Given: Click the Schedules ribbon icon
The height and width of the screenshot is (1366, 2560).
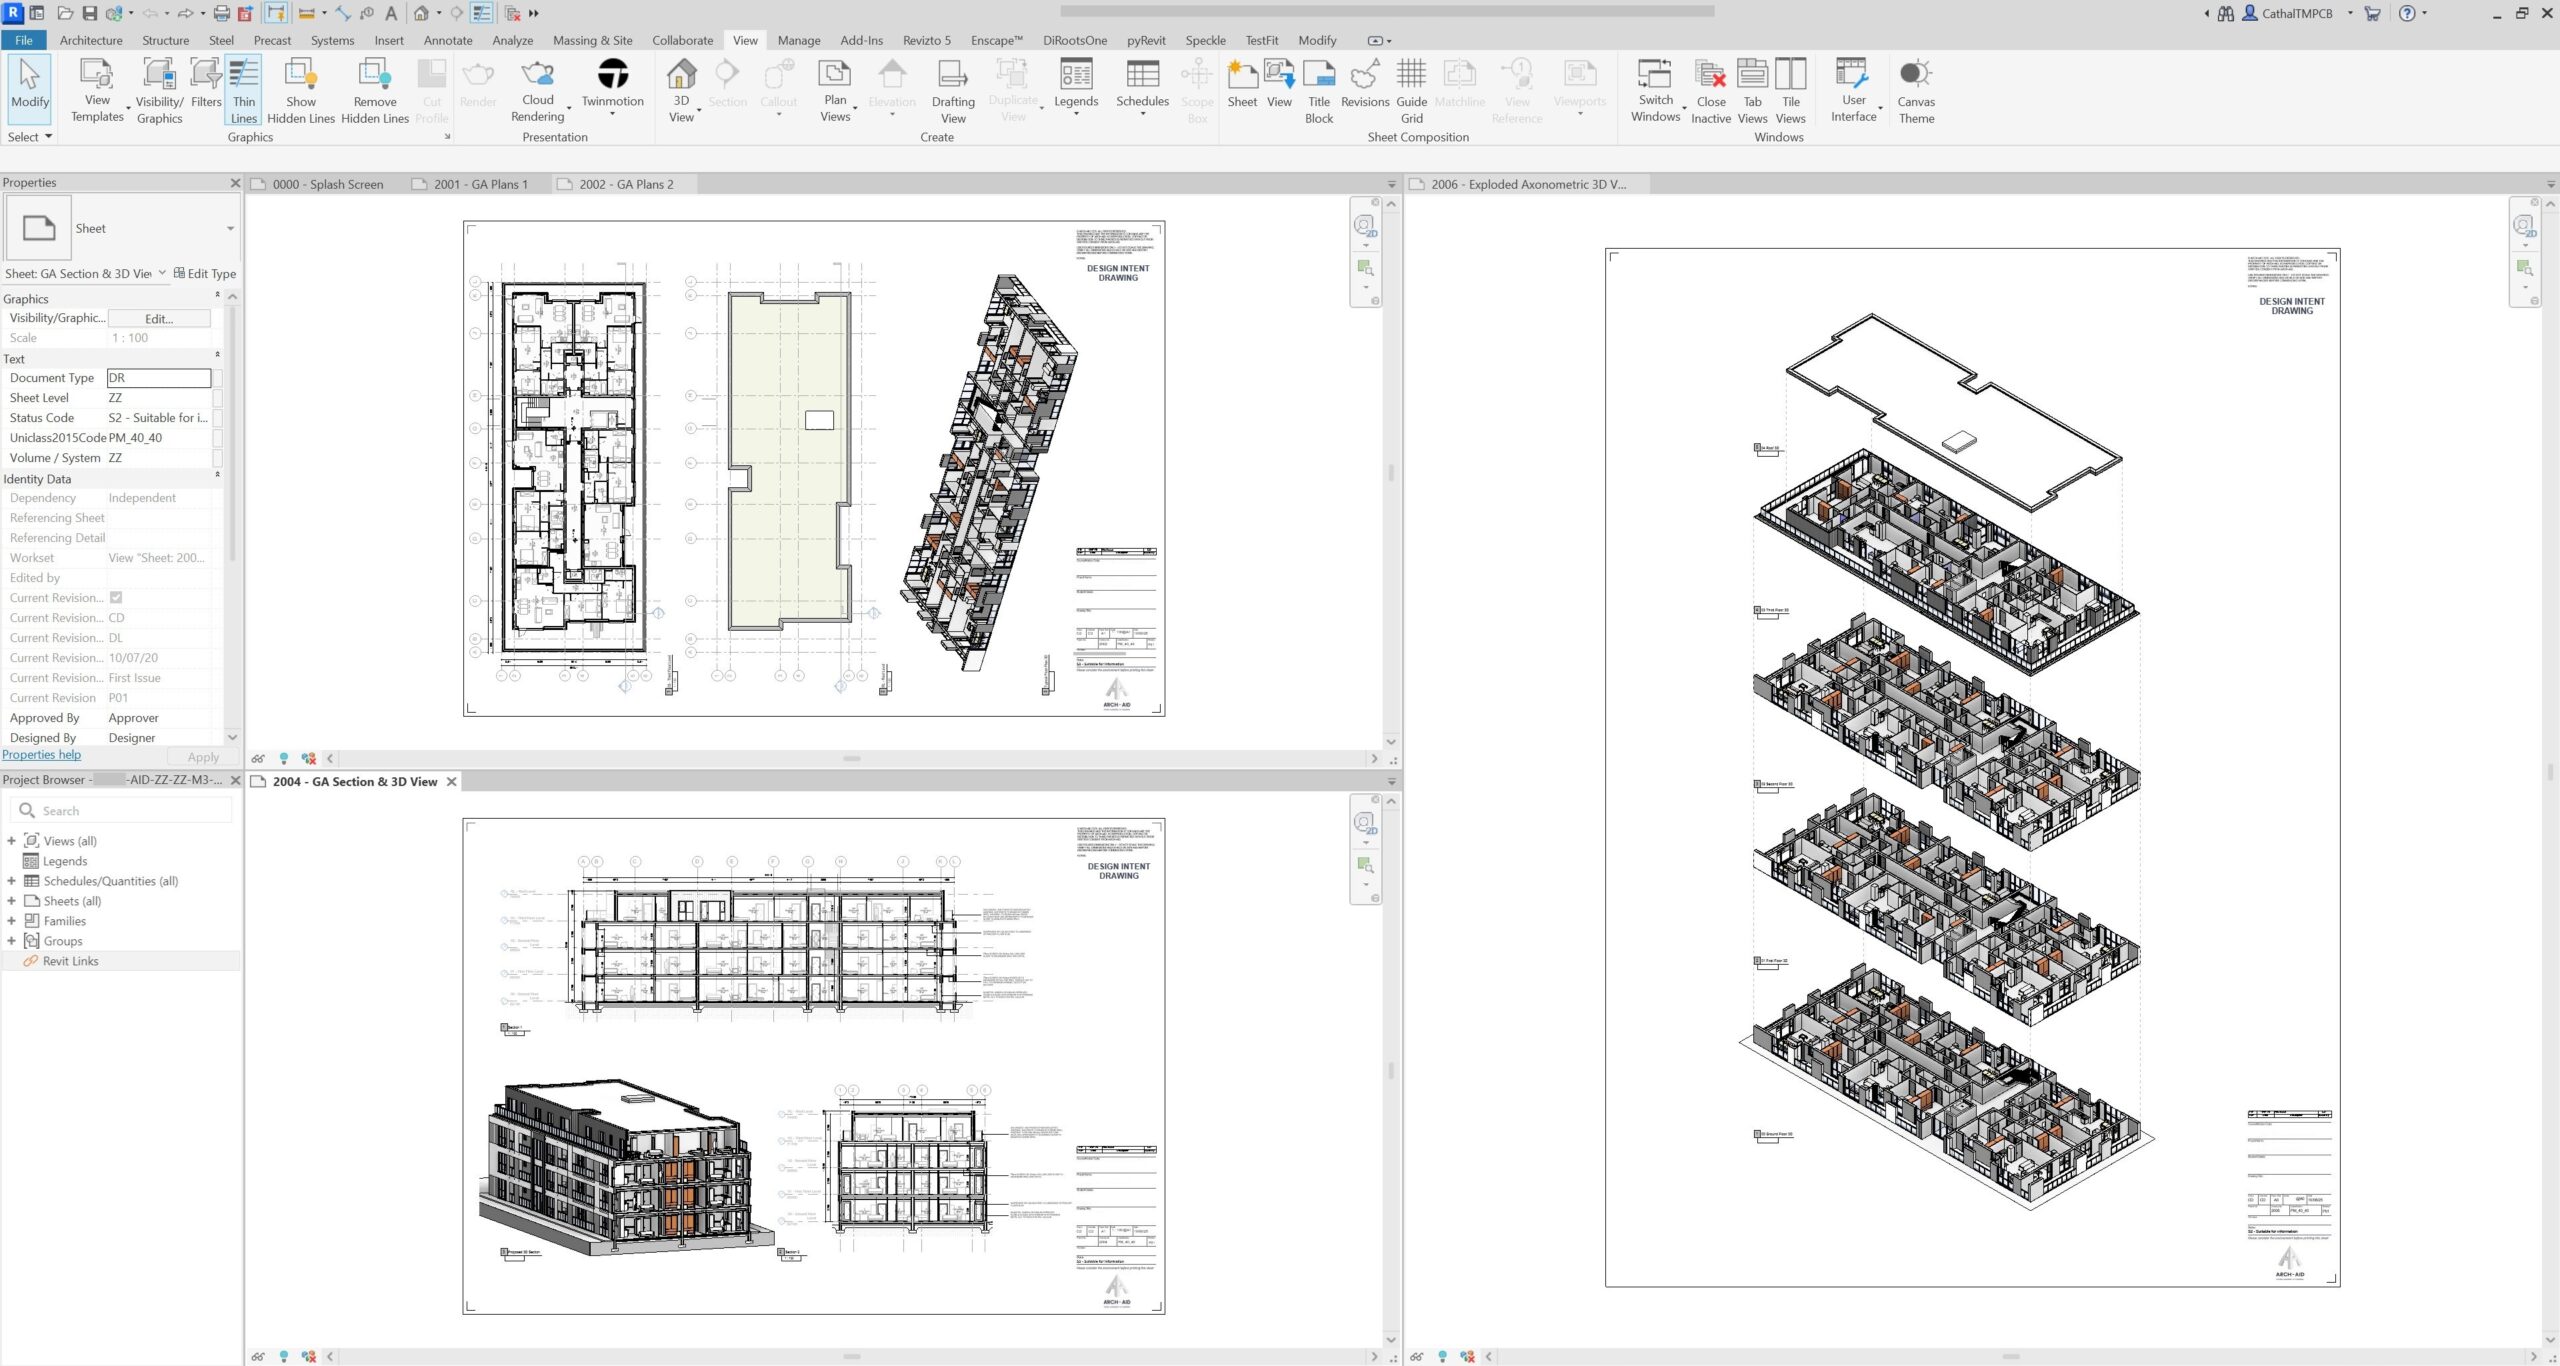Looking at the screenshot, I should point(1142,75).
